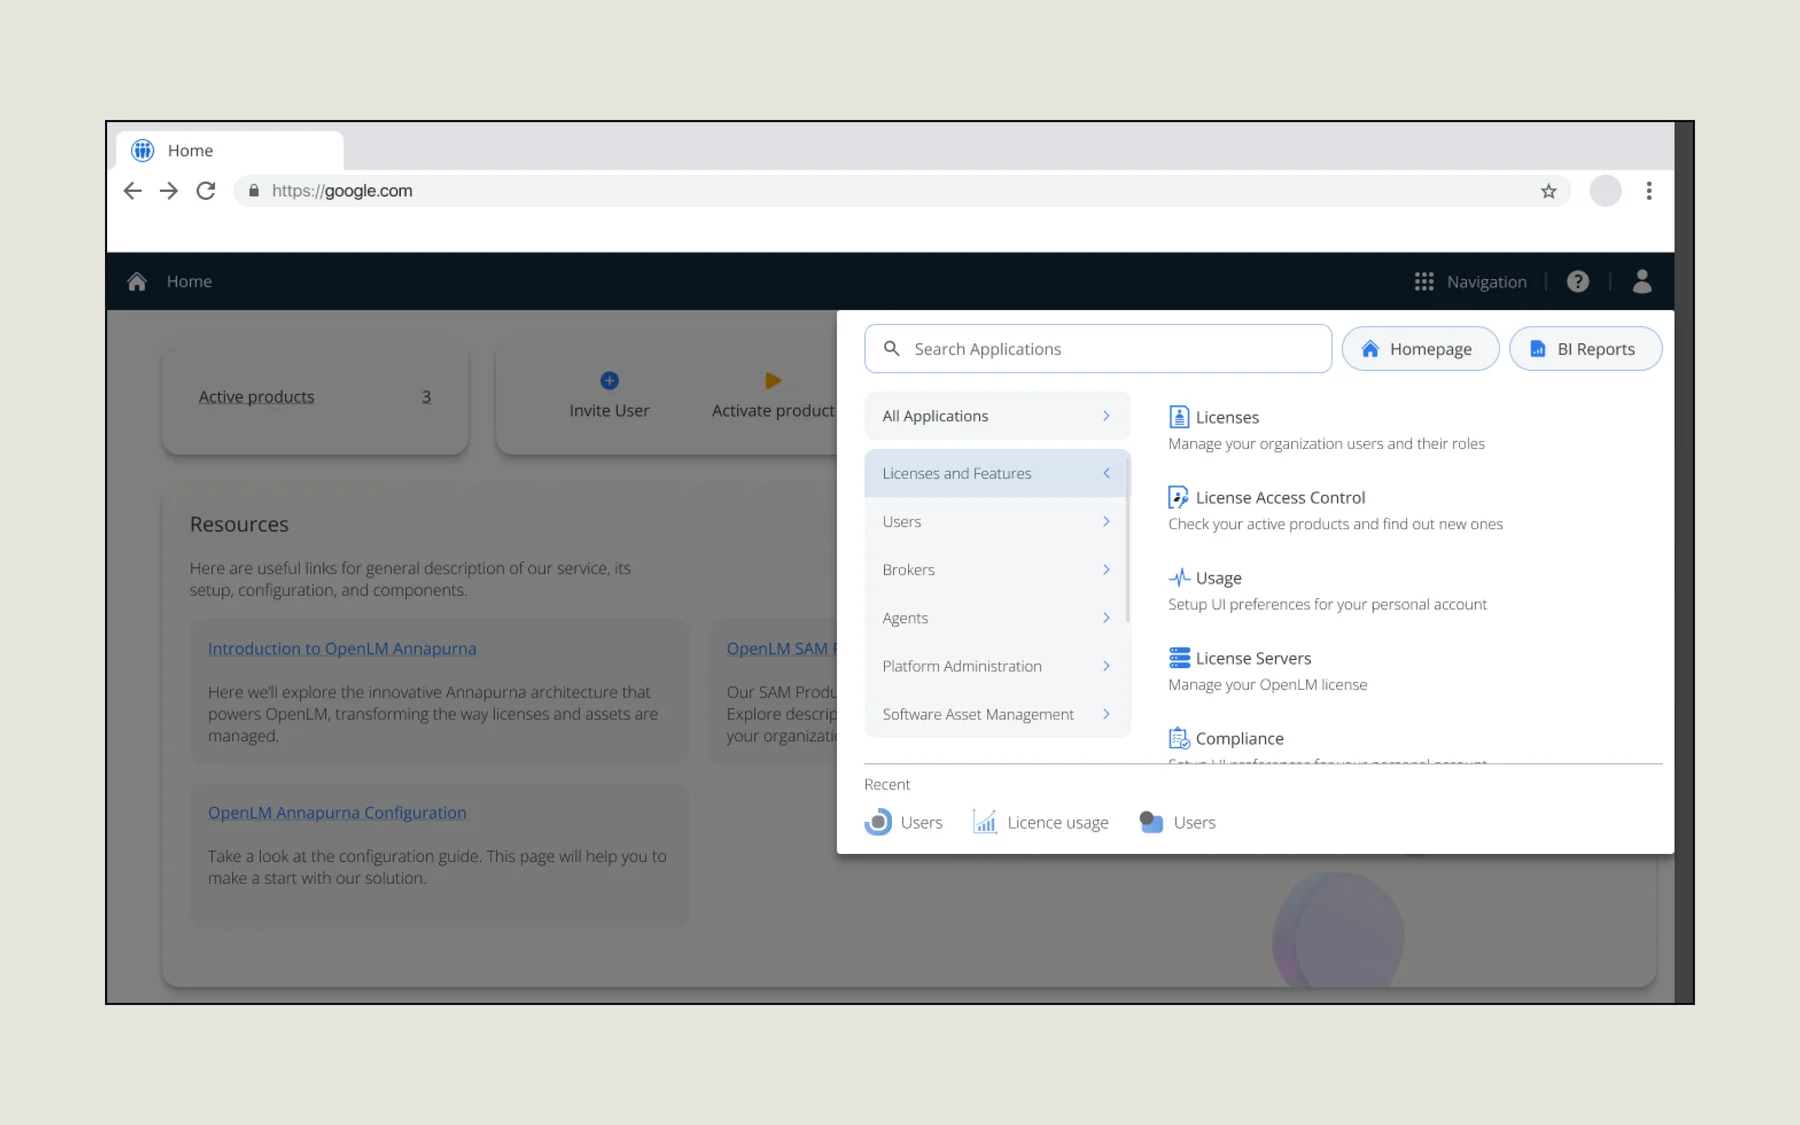The image size is (1800, 1125).
Task: Open OpenLM Annapurna Configuration link
Action: [x=337, y=813]
